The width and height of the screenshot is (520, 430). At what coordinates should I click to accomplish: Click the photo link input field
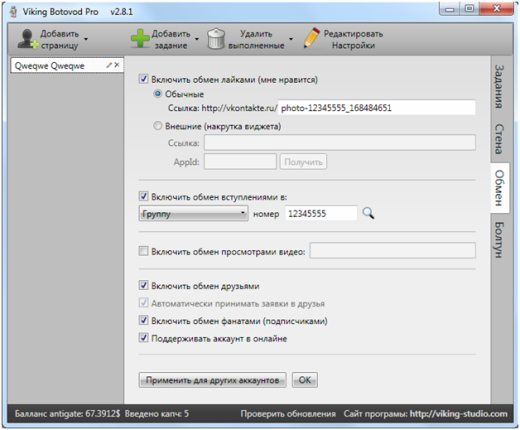click(x=377, y=108)
